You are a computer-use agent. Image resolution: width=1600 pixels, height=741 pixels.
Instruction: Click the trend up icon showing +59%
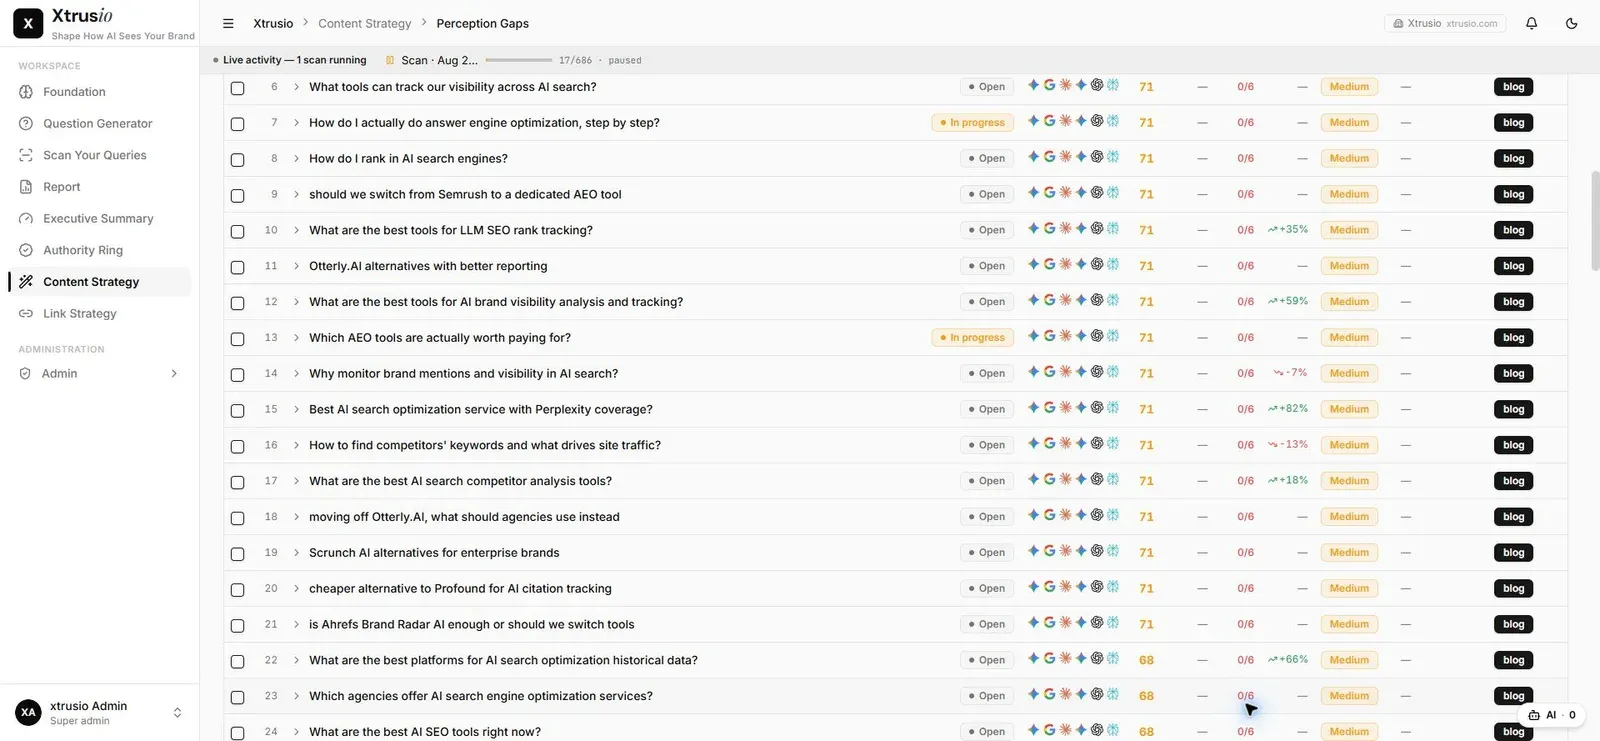point(1273,301)
